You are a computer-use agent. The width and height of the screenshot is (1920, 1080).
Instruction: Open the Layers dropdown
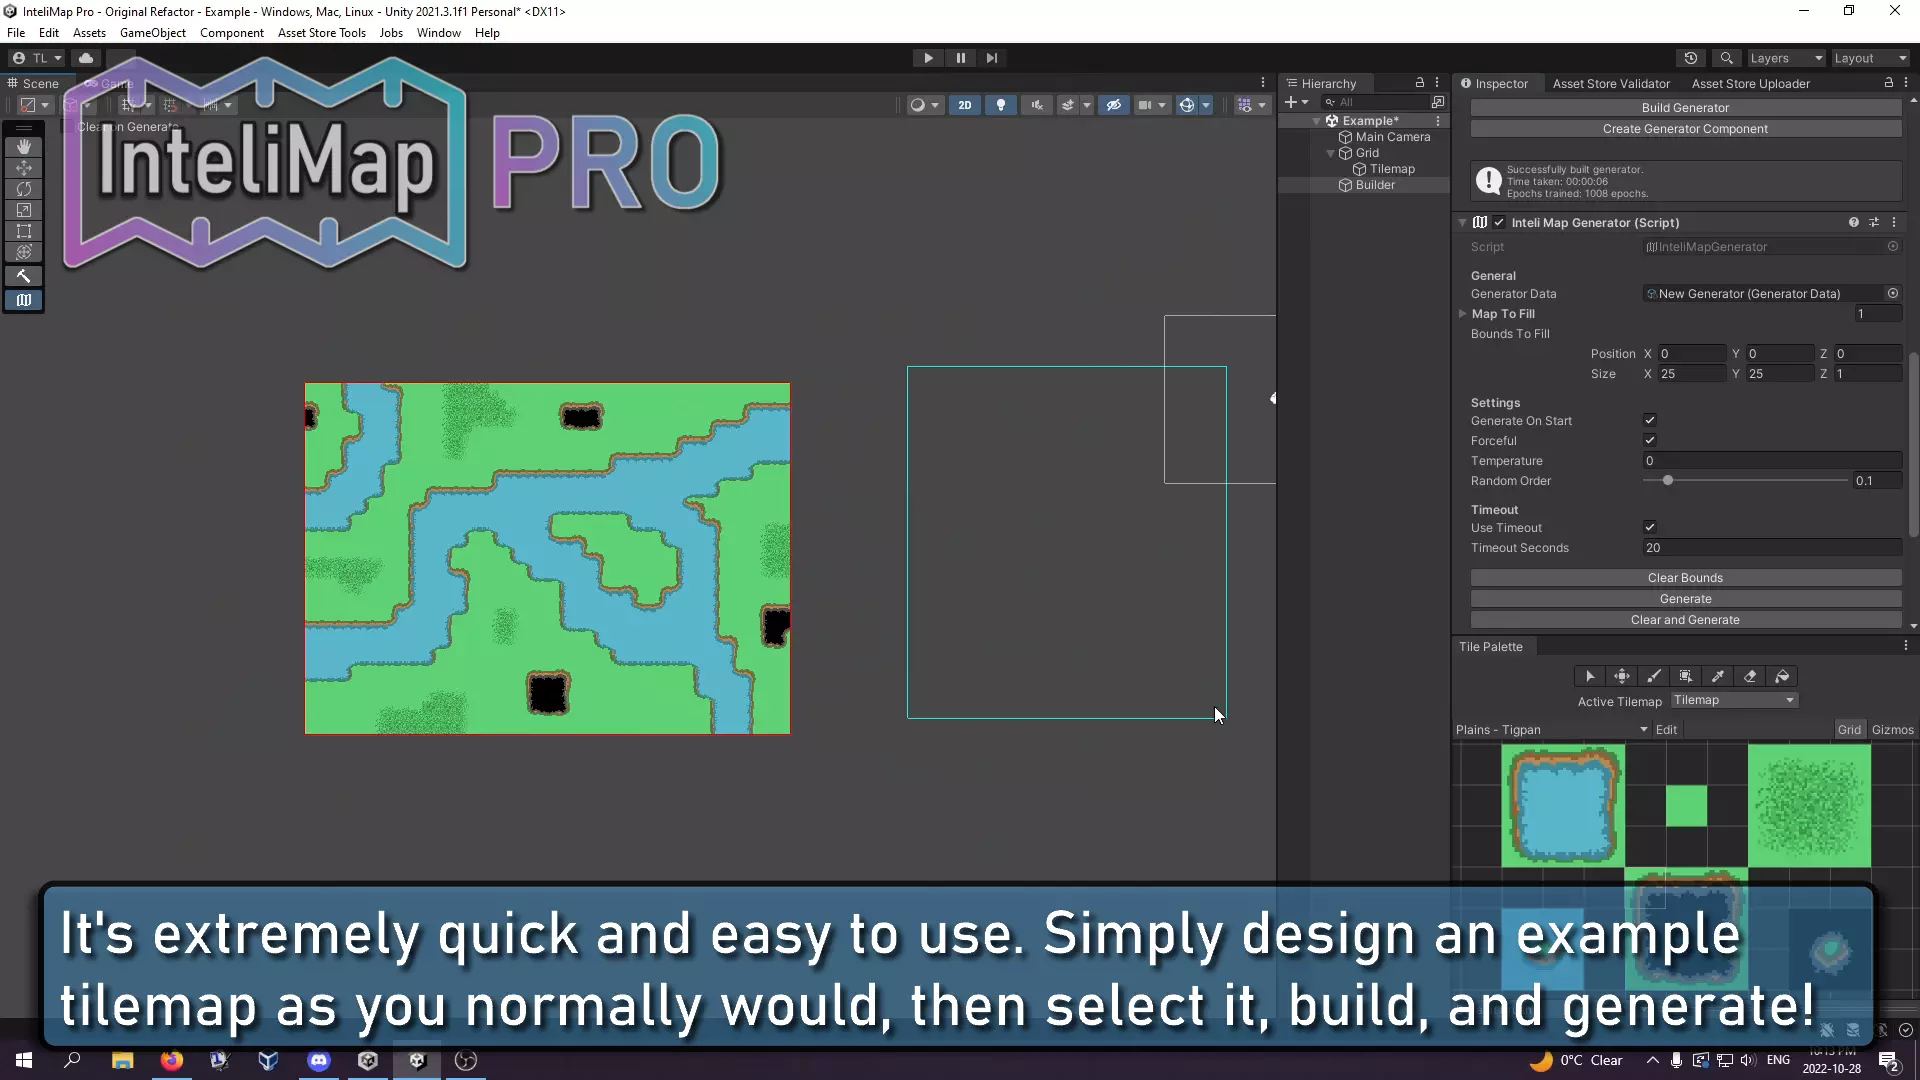(1786, 58)
